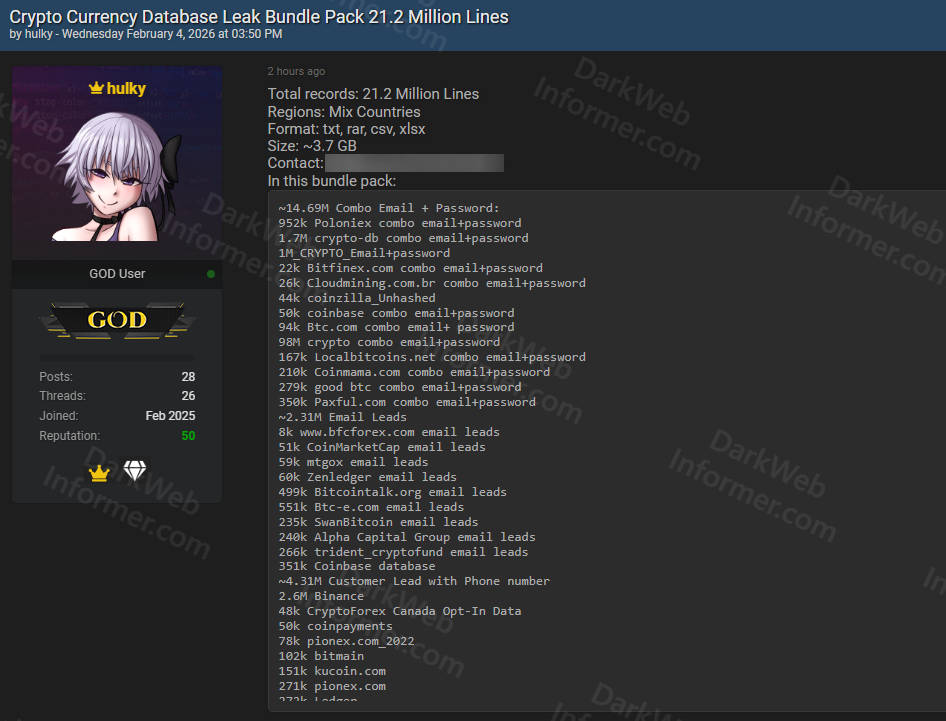
Task: Click the Joined date Feb 2025
Action: [x=170, y=416]
